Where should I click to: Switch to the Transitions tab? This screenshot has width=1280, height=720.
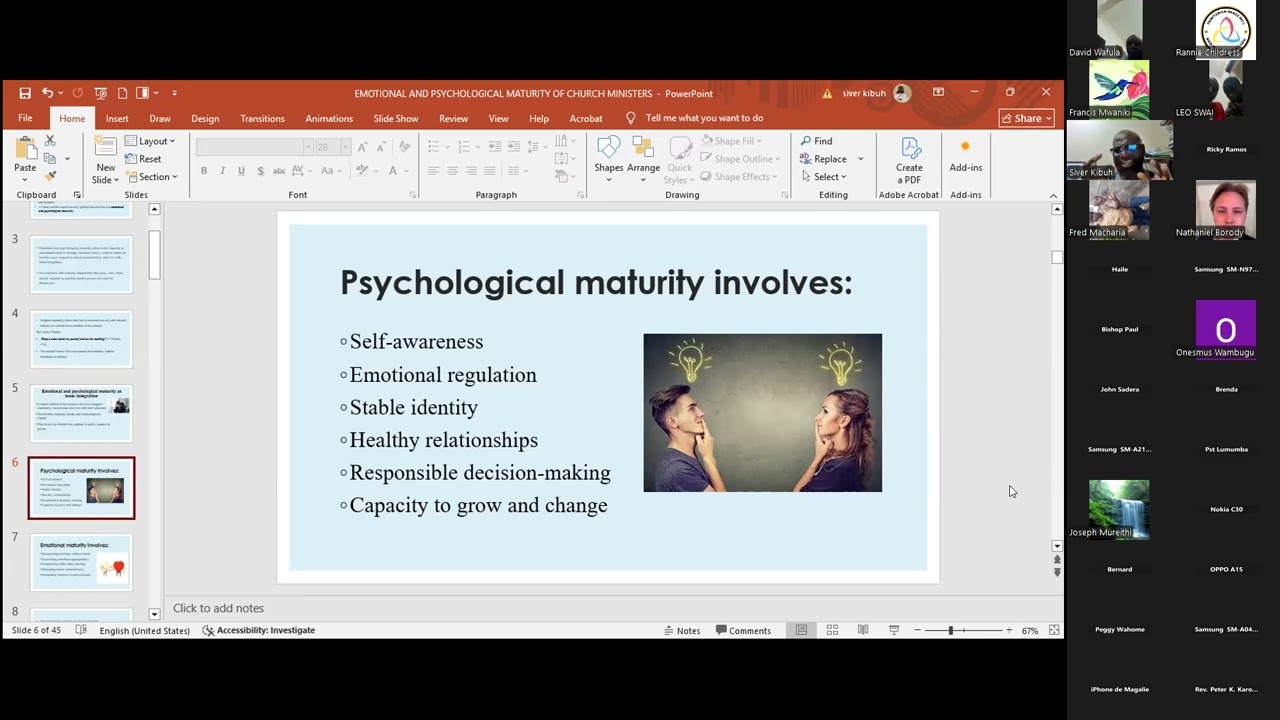pos(262,118)
